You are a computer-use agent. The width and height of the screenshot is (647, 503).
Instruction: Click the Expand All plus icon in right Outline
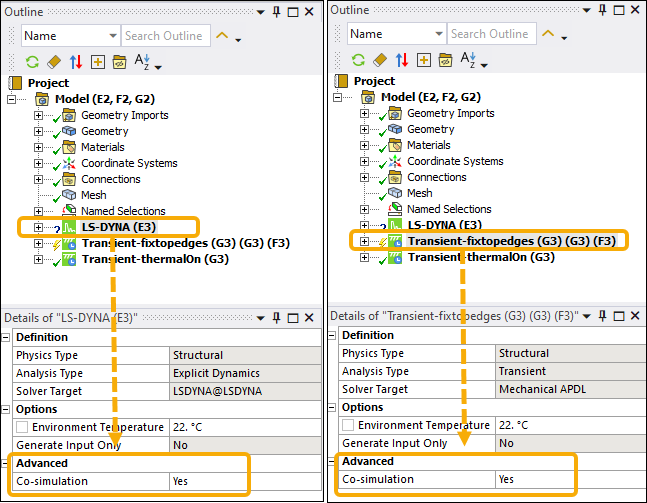423,60
